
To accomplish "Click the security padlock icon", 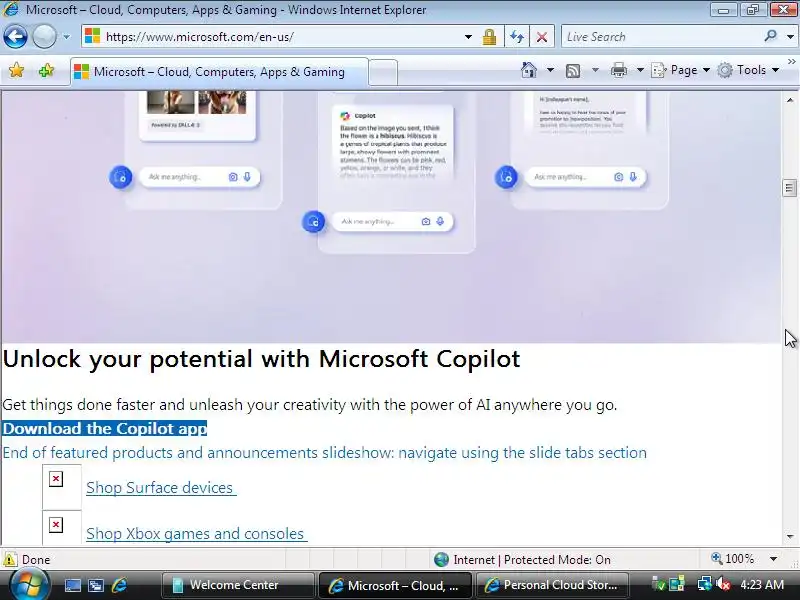I will click(489, 37).
